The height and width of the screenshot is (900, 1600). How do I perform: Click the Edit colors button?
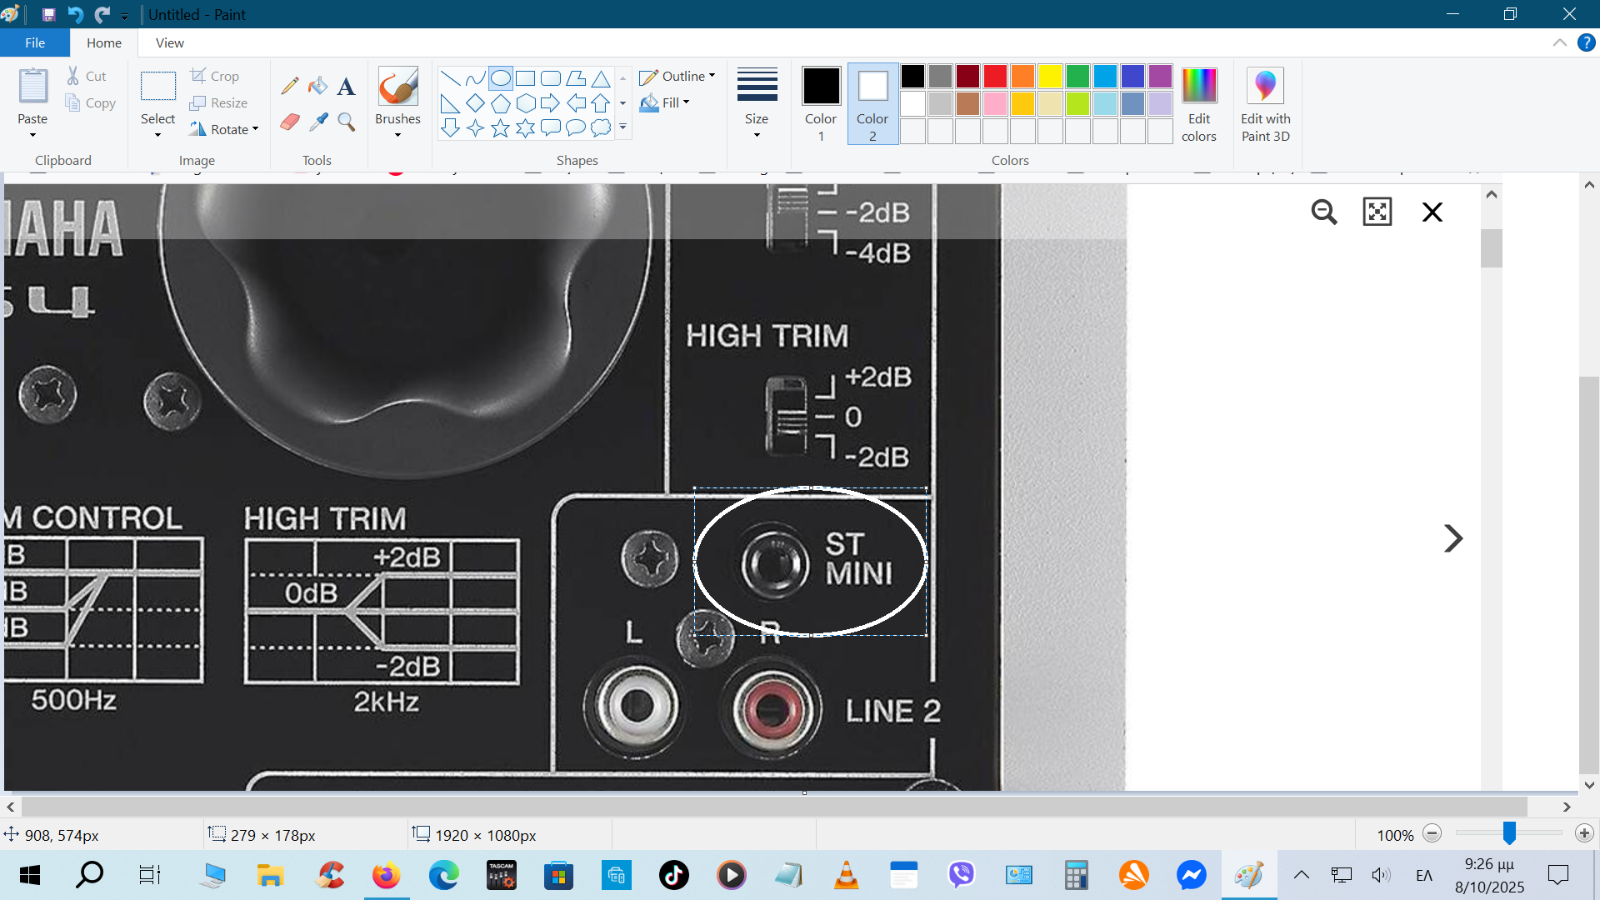tap(1199, 104)
